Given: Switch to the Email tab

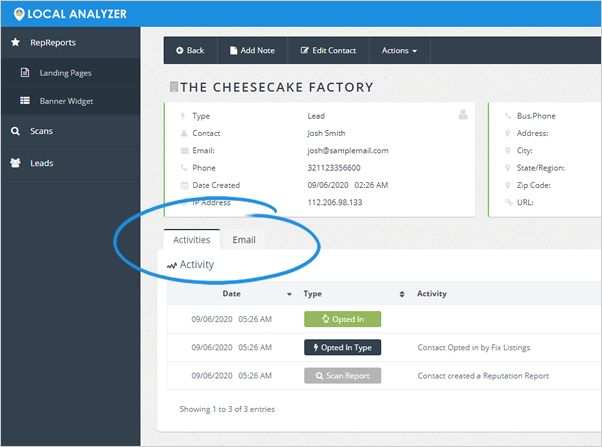Looking at the screenshot, I should 244,240.
